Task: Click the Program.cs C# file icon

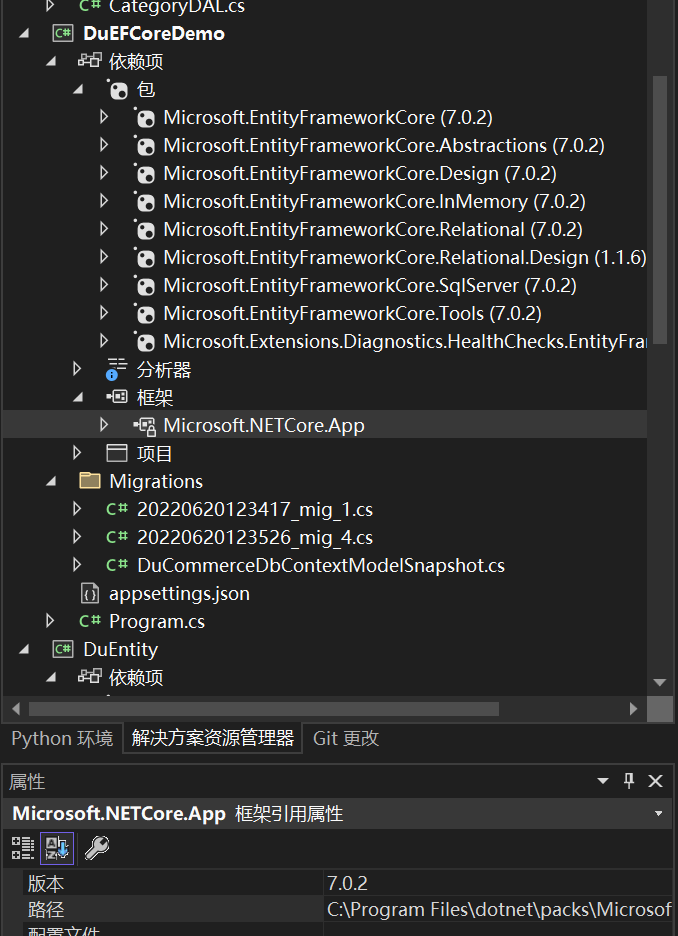Action: tap(90, 621)
